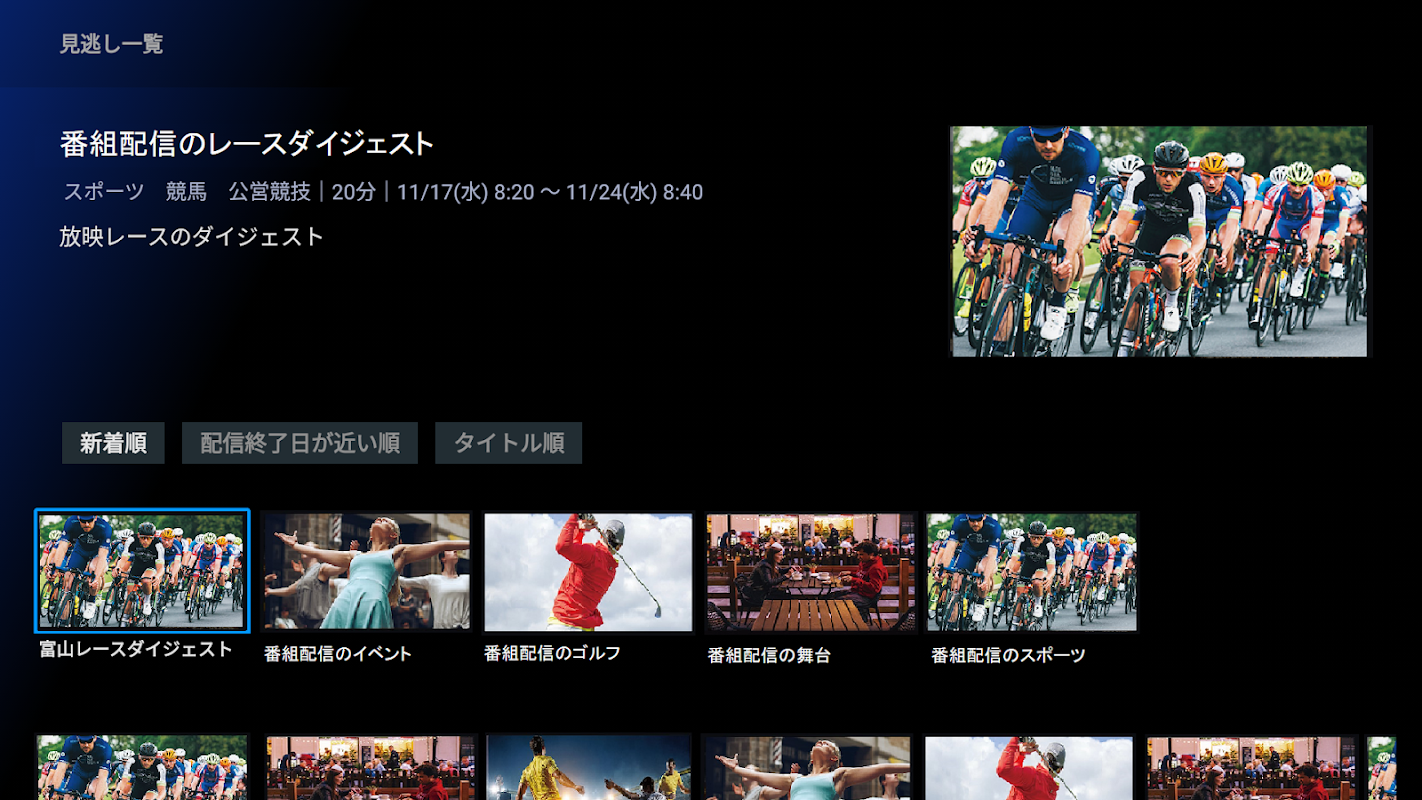Open the 番組配信のスポーツ cycling thumbnail
This screenshot has width=1422, height=800.
[x=1032, y=572]
